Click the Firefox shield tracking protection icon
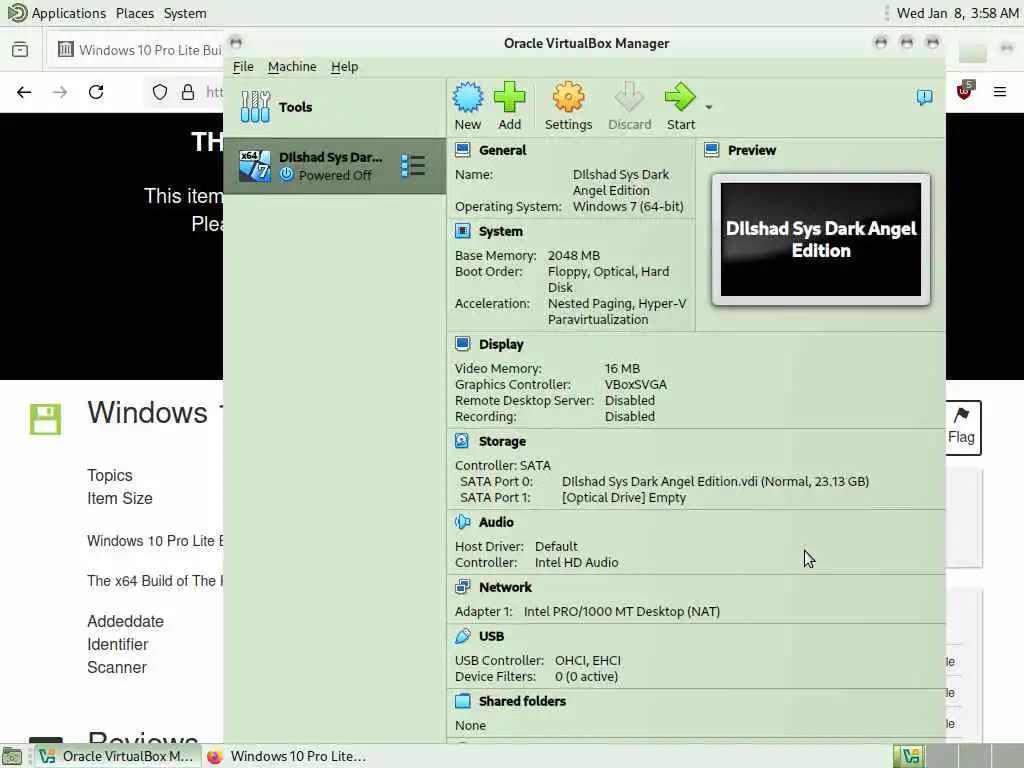This screenshot has width=1024, height=768. coord(160,92)
